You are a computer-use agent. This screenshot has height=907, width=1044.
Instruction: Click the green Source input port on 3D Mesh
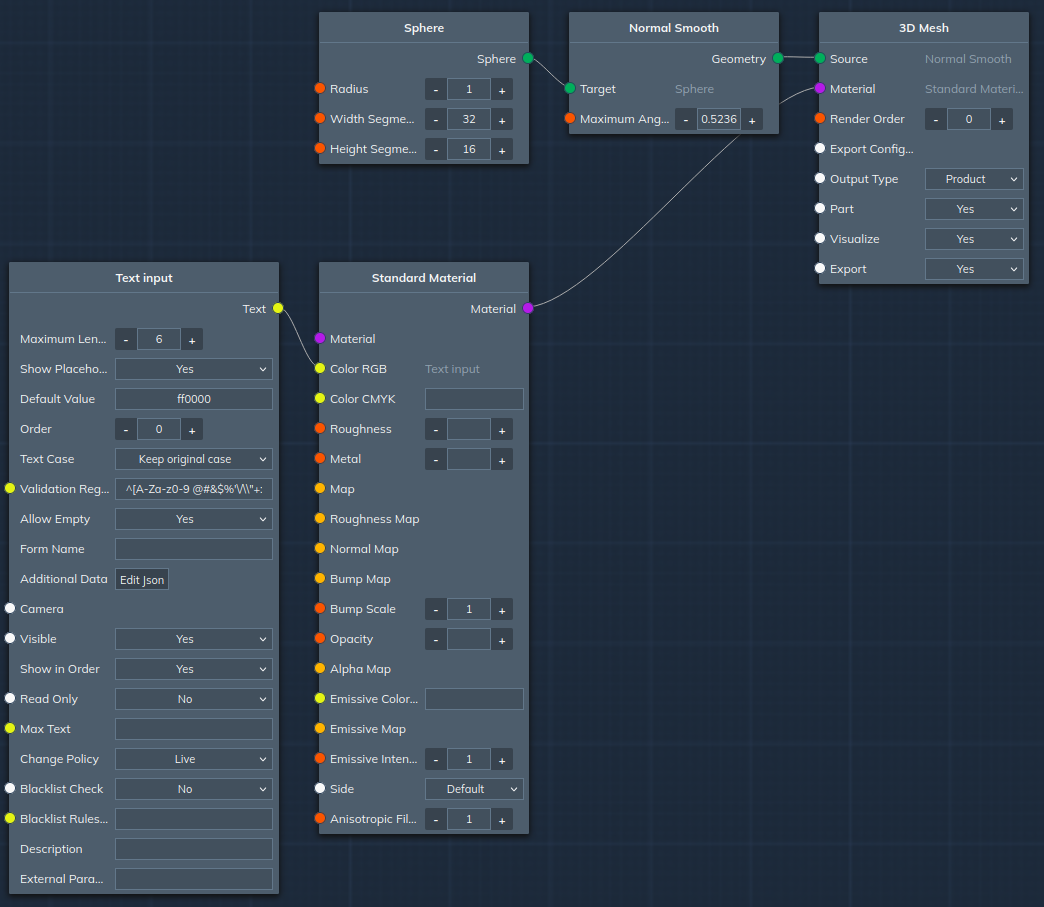pyautogui.click(x=820, y=59)
